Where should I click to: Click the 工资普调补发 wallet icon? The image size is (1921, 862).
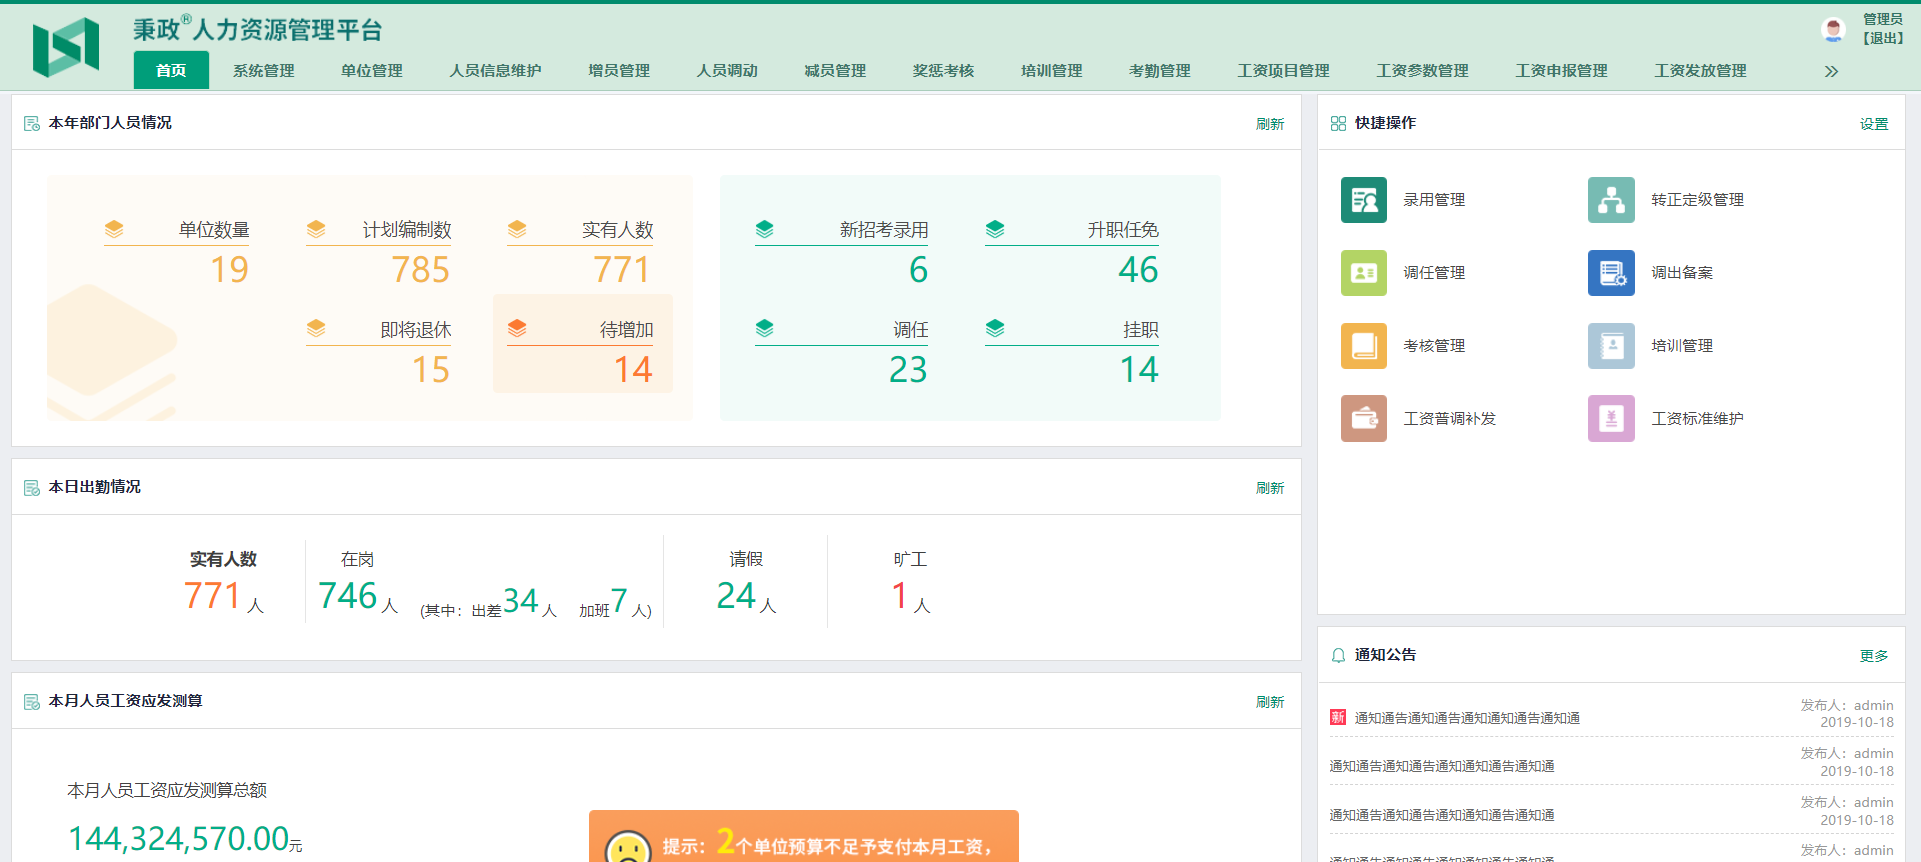point(1363,419)
